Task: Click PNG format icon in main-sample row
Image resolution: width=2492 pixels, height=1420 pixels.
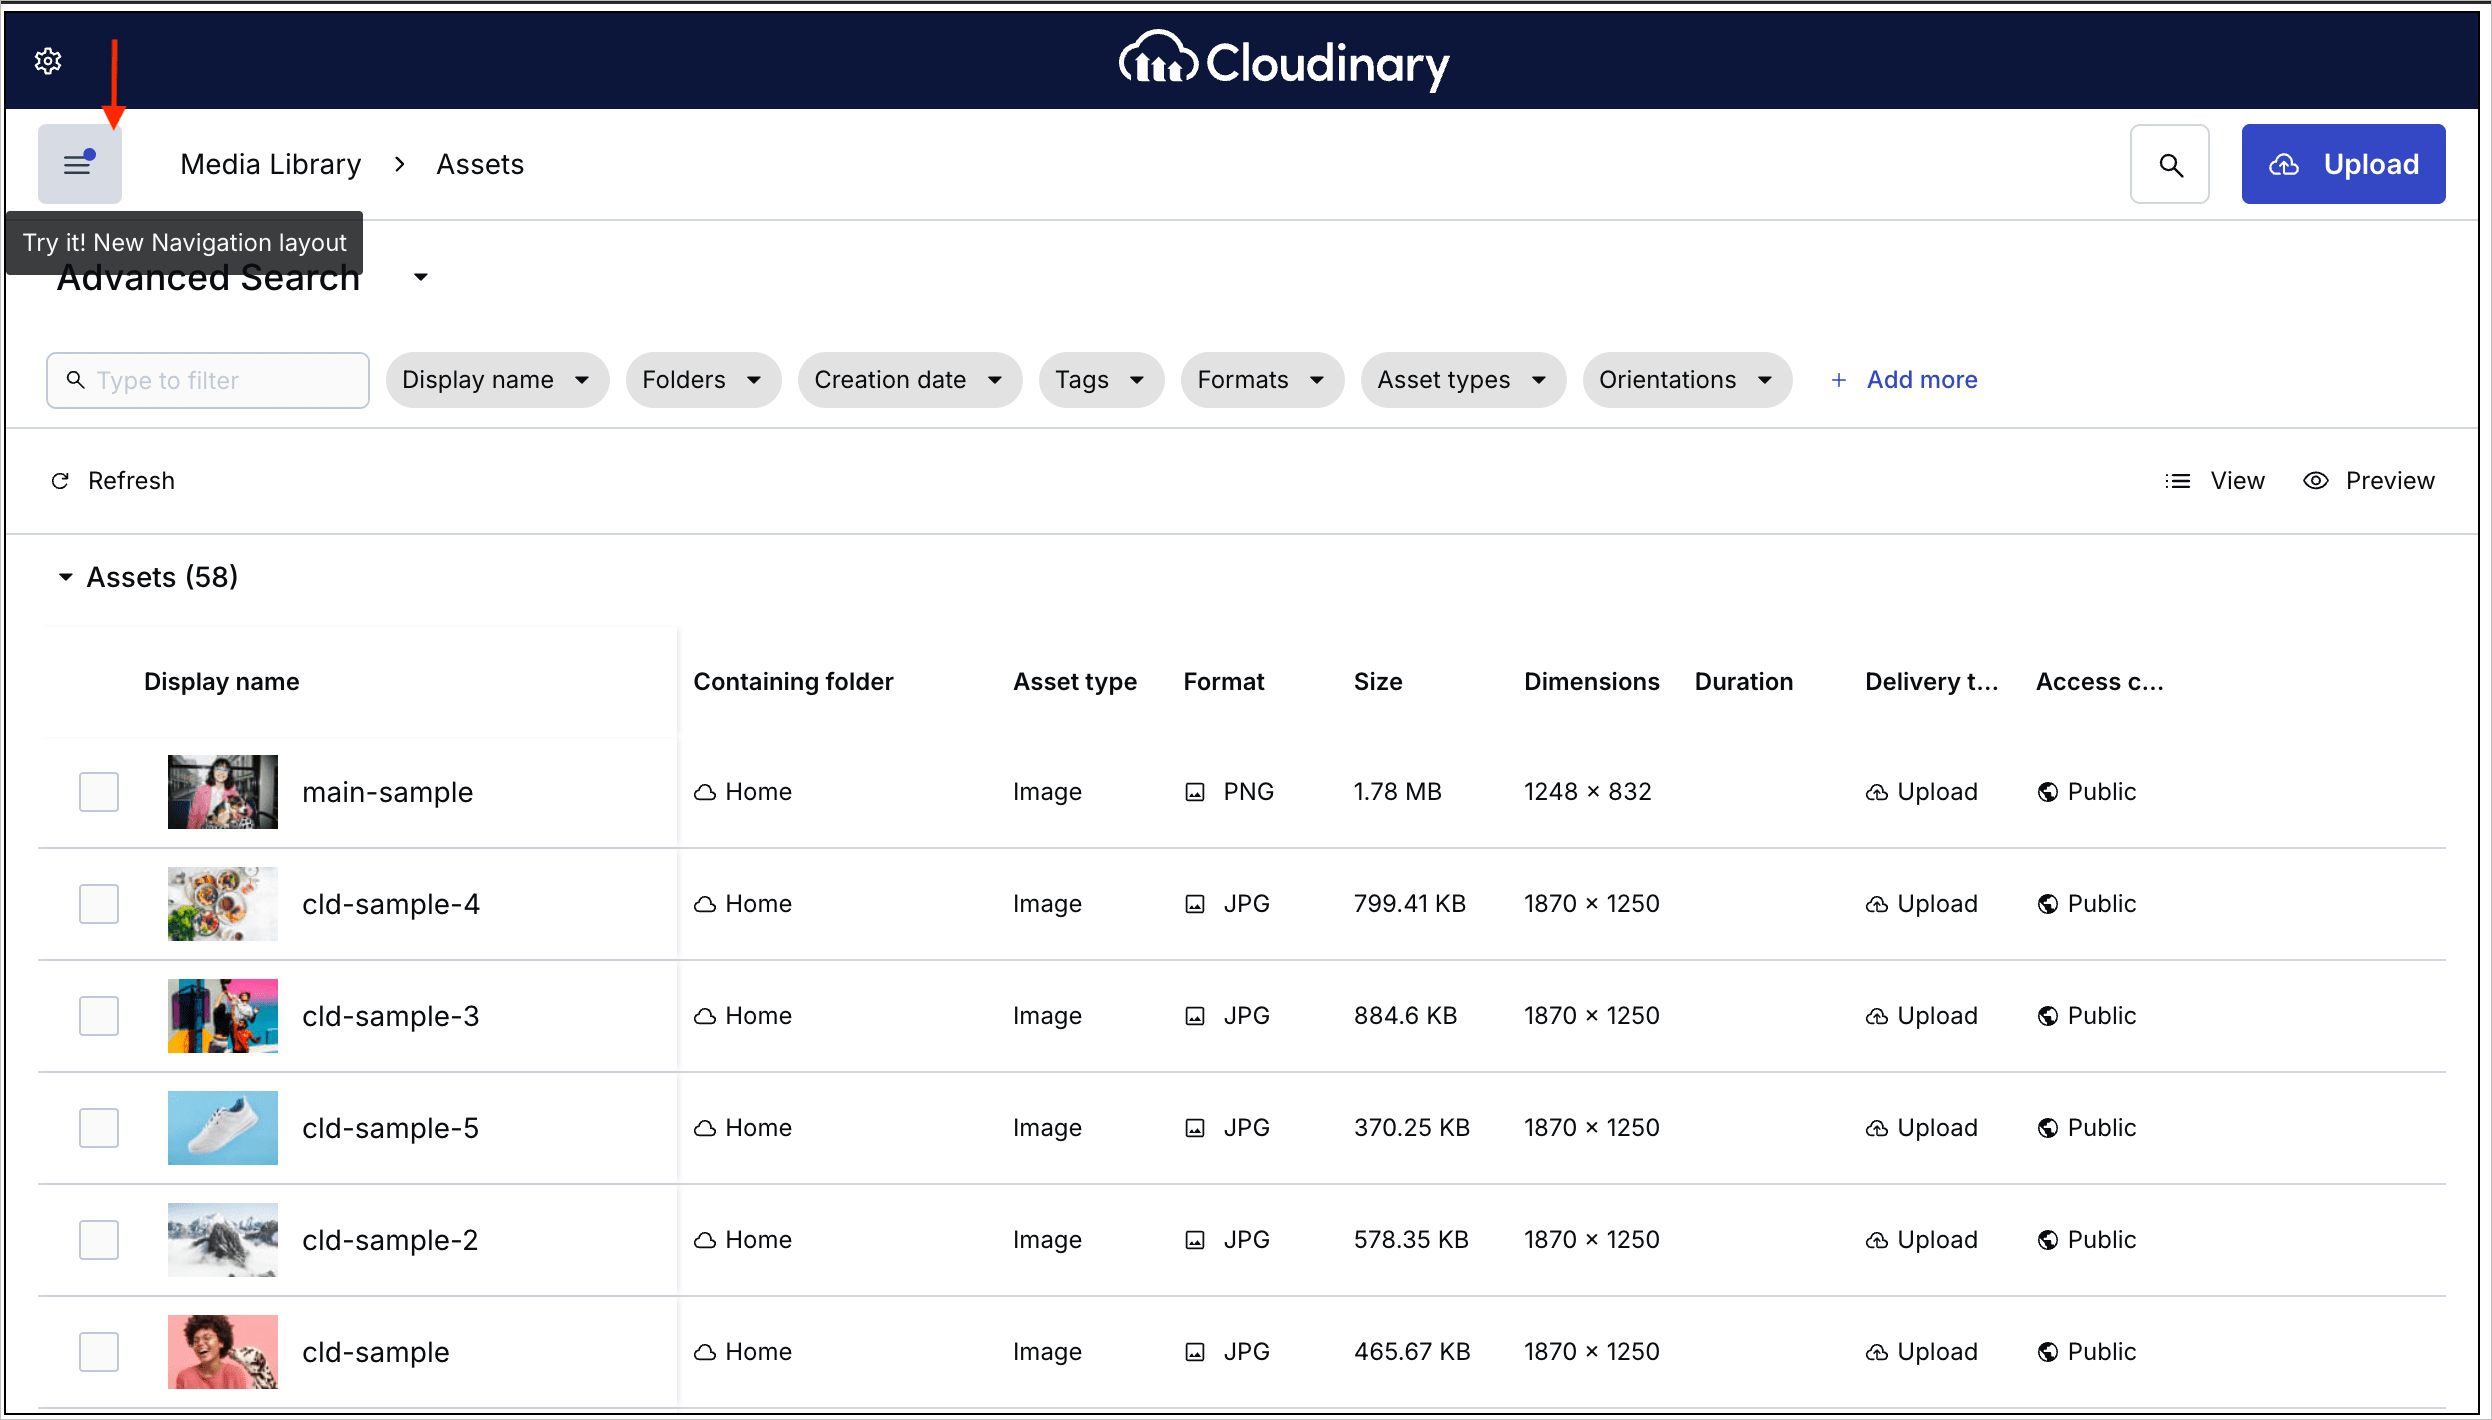Action: click(x=1195, y=792)
